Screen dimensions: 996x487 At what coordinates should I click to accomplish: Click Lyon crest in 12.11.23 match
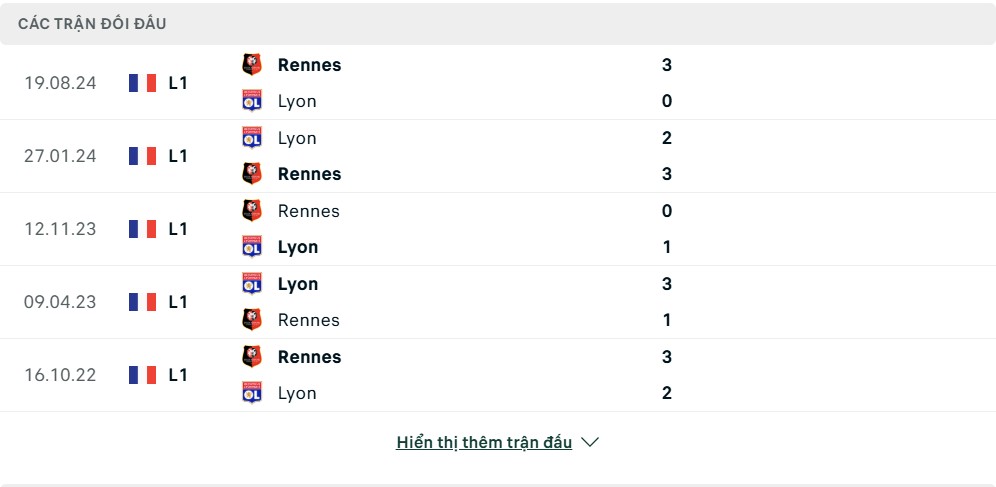252,247
